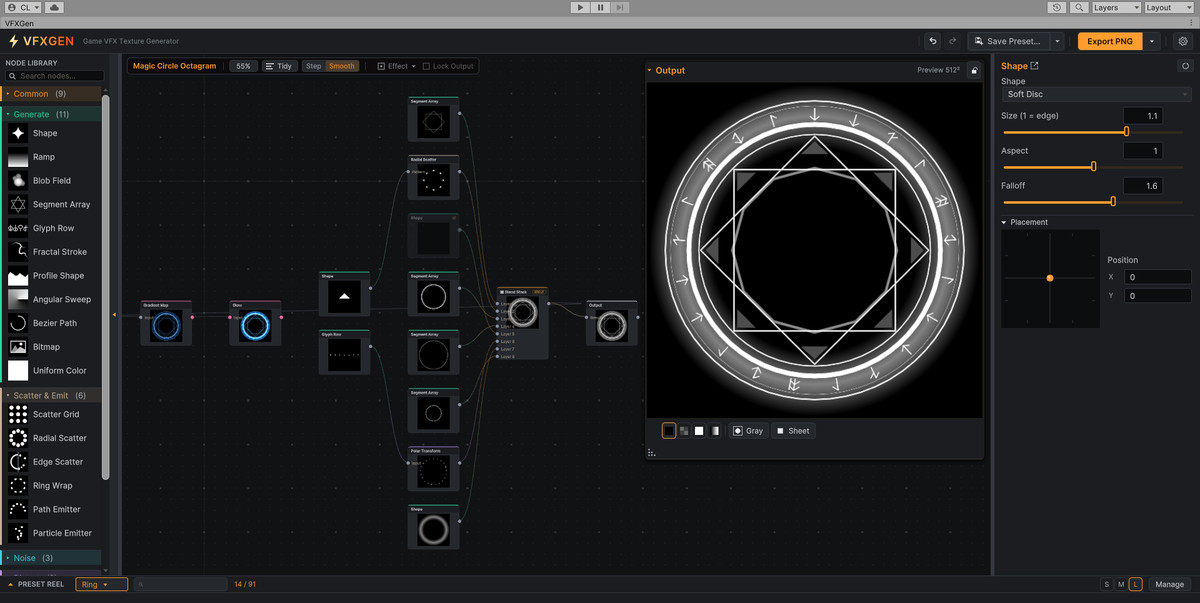Set preview background to black

click(669, 431)
